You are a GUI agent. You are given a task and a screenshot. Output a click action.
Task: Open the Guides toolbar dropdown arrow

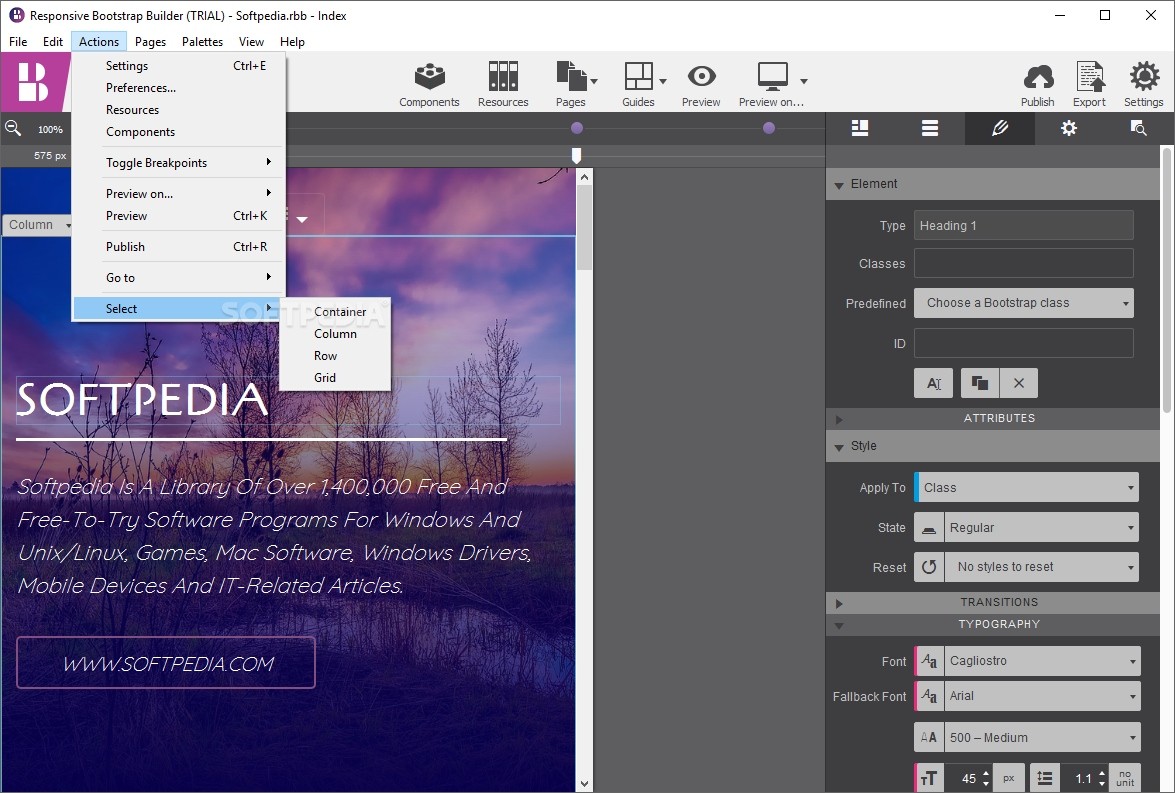click(662, 81)
